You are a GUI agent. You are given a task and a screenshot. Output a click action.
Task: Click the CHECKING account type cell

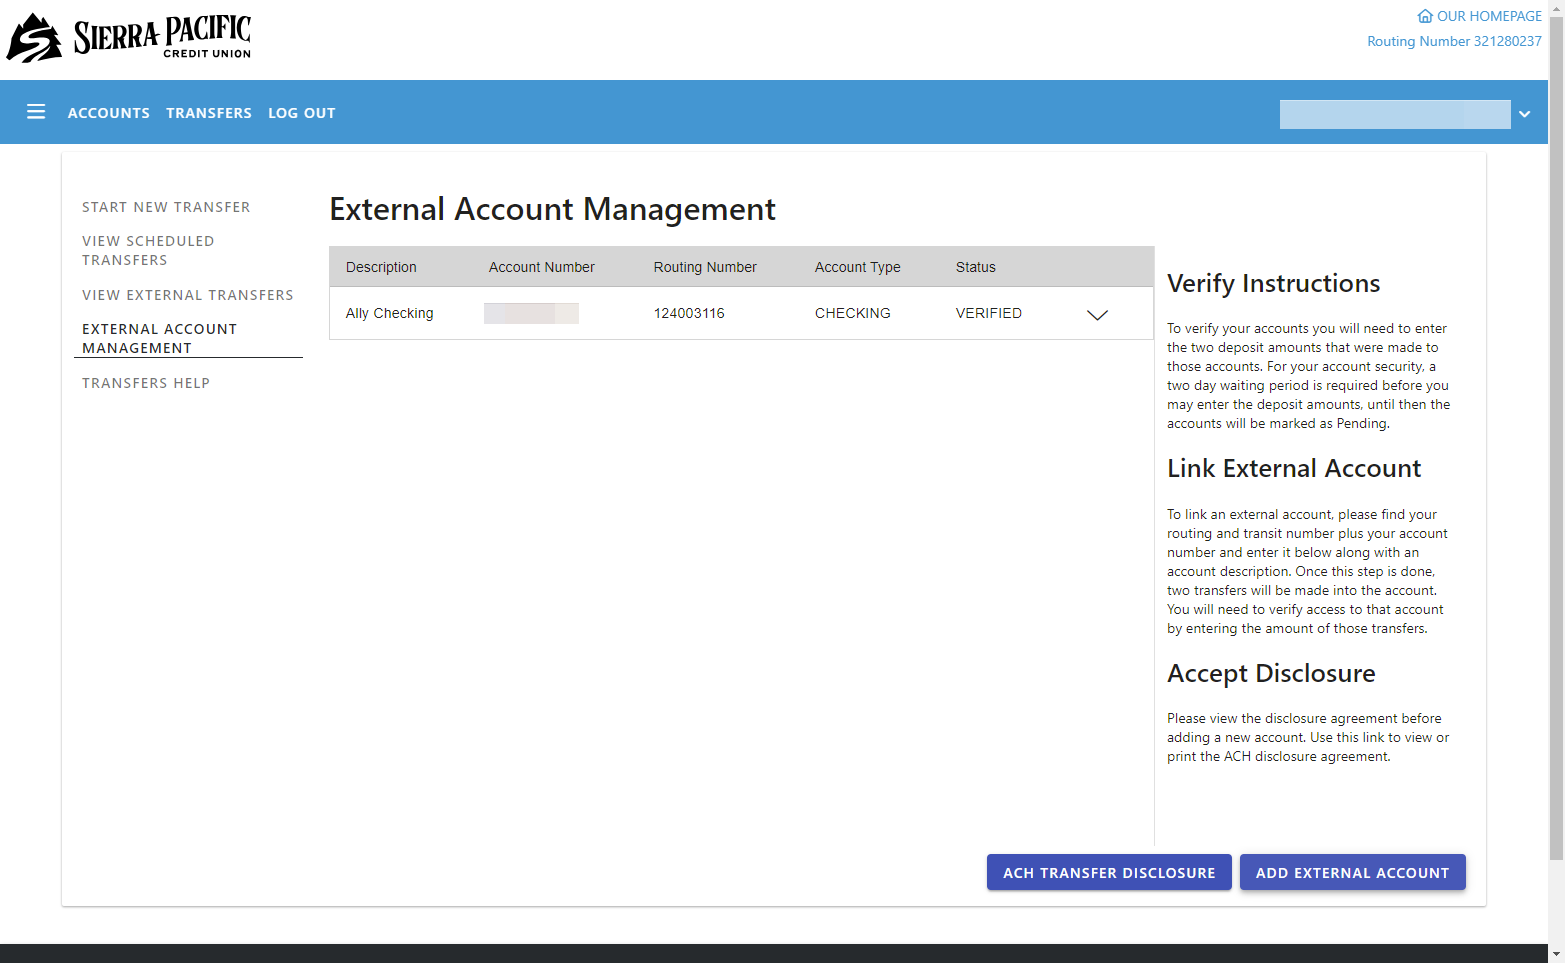point(853,313)
